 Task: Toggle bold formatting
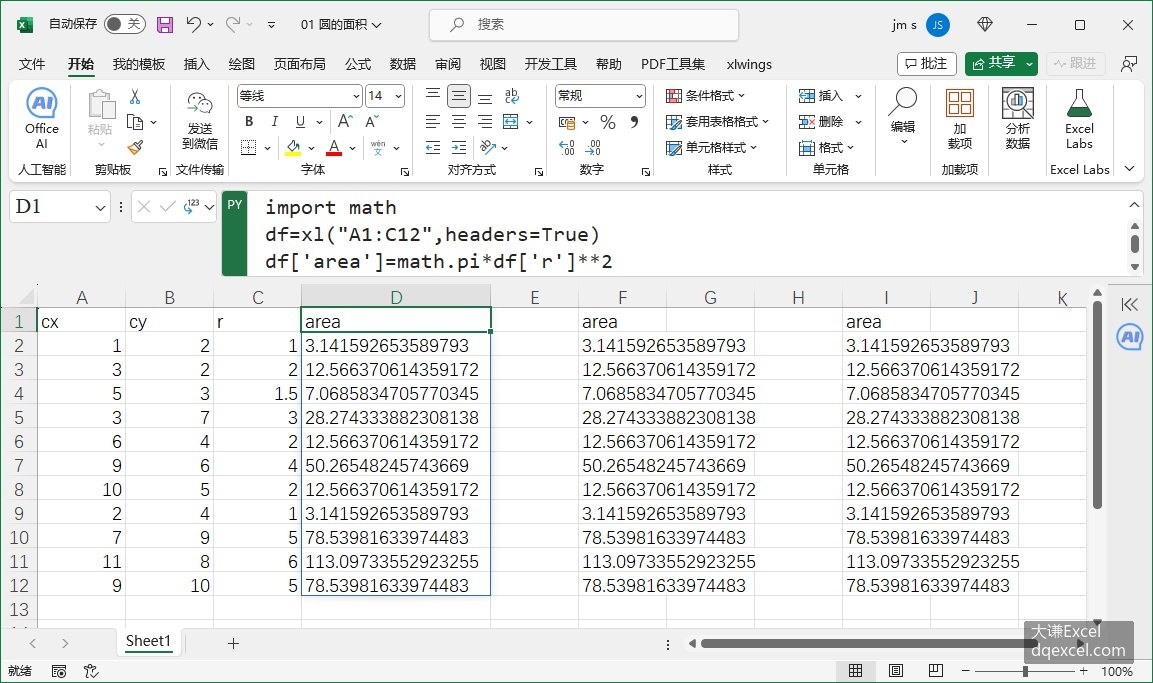point(249,121)
